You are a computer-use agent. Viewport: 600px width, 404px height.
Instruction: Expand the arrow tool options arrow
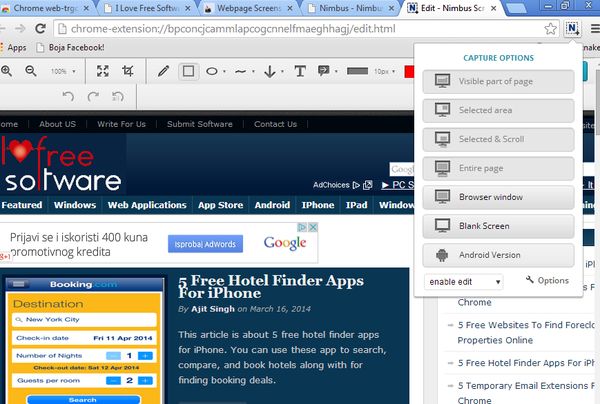tap(282, 71)
